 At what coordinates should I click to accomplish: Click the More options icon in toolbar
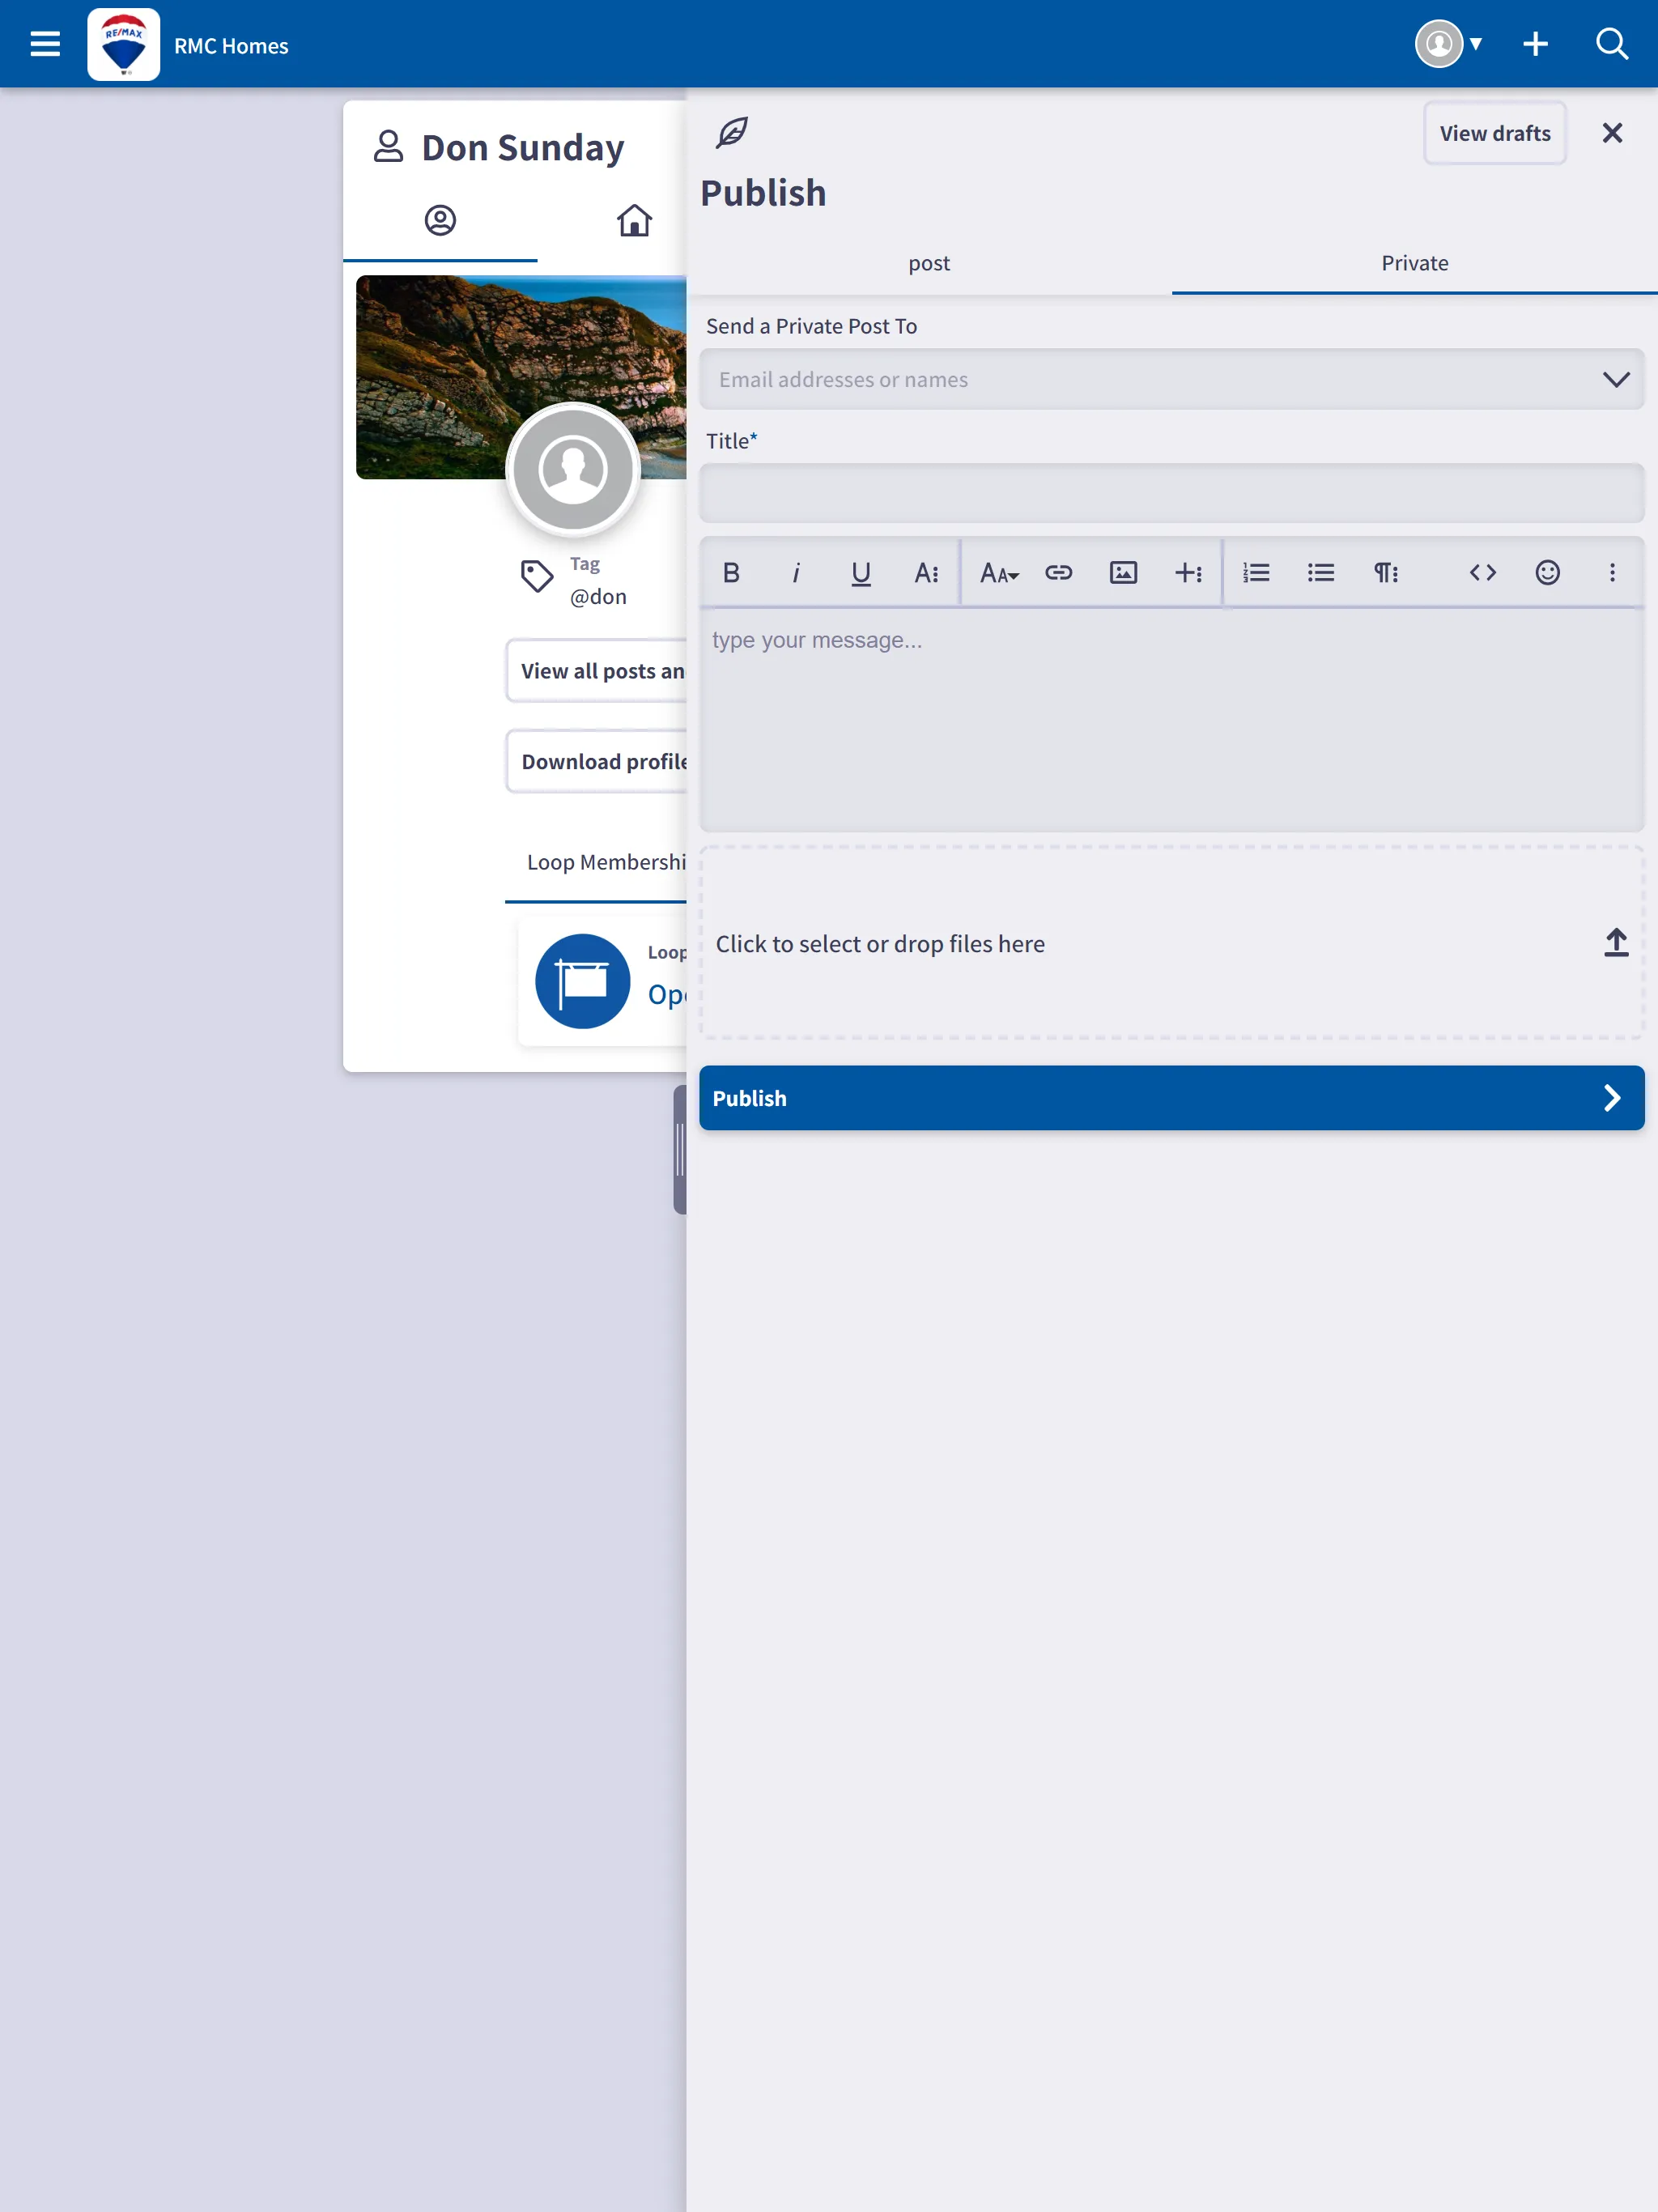1613,573
